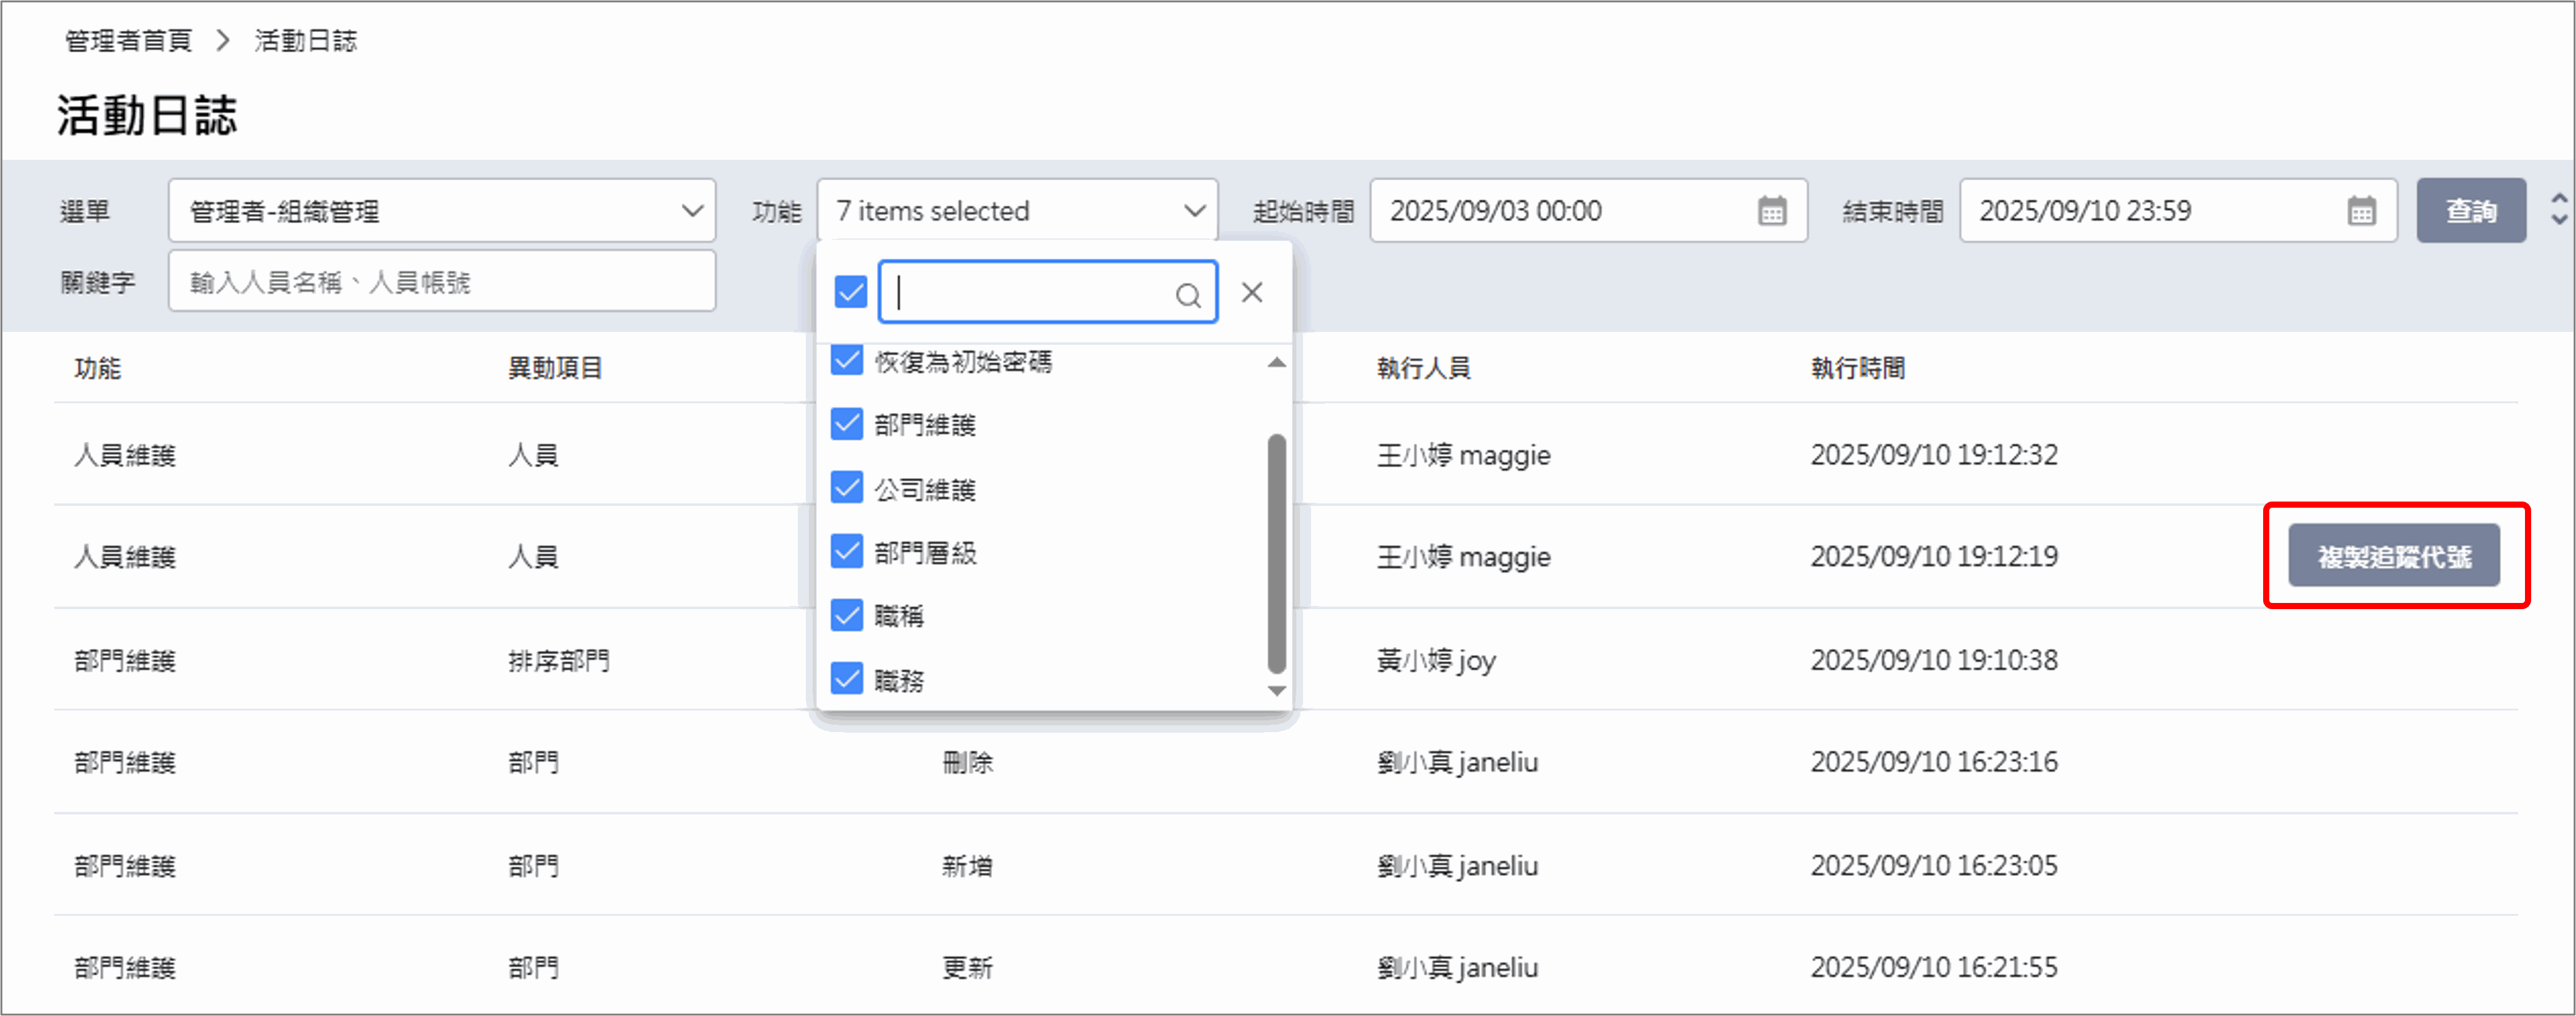Focus the 關鍵字 keyword input field
2576x1016 pixels.
click(442, 282)
